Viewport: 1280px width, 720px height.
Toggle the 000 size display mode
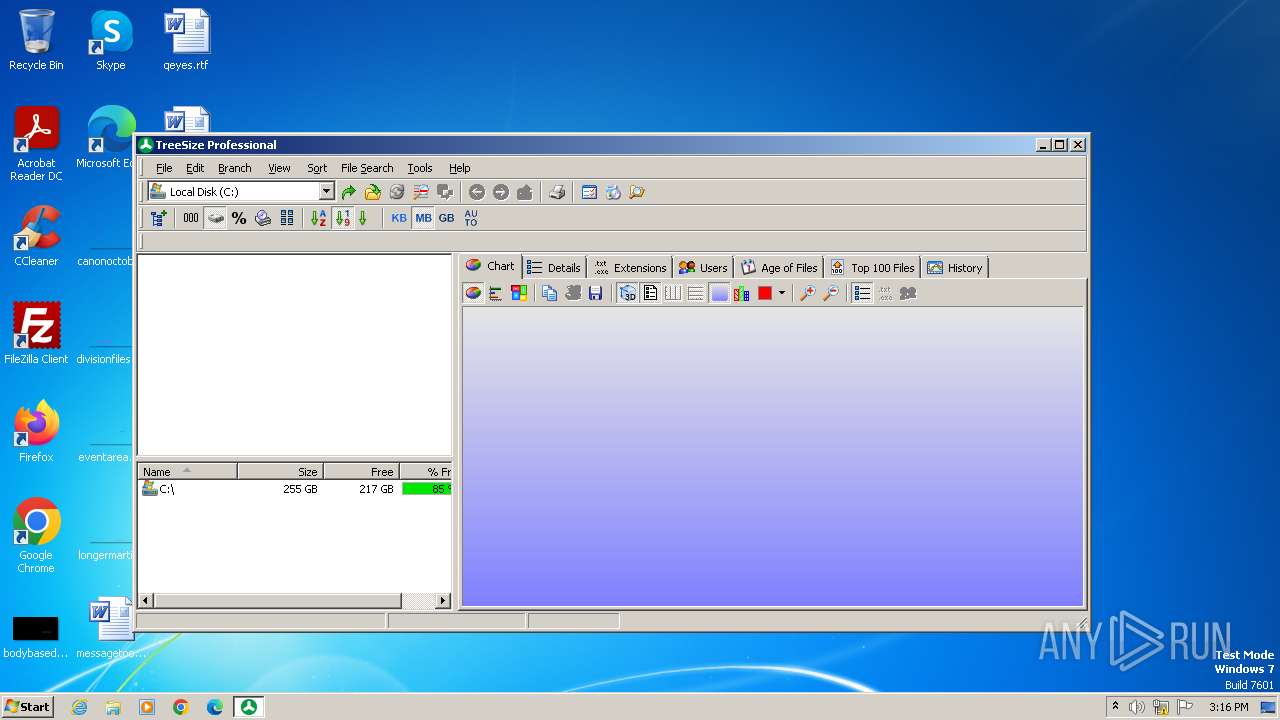coord(191,218)
